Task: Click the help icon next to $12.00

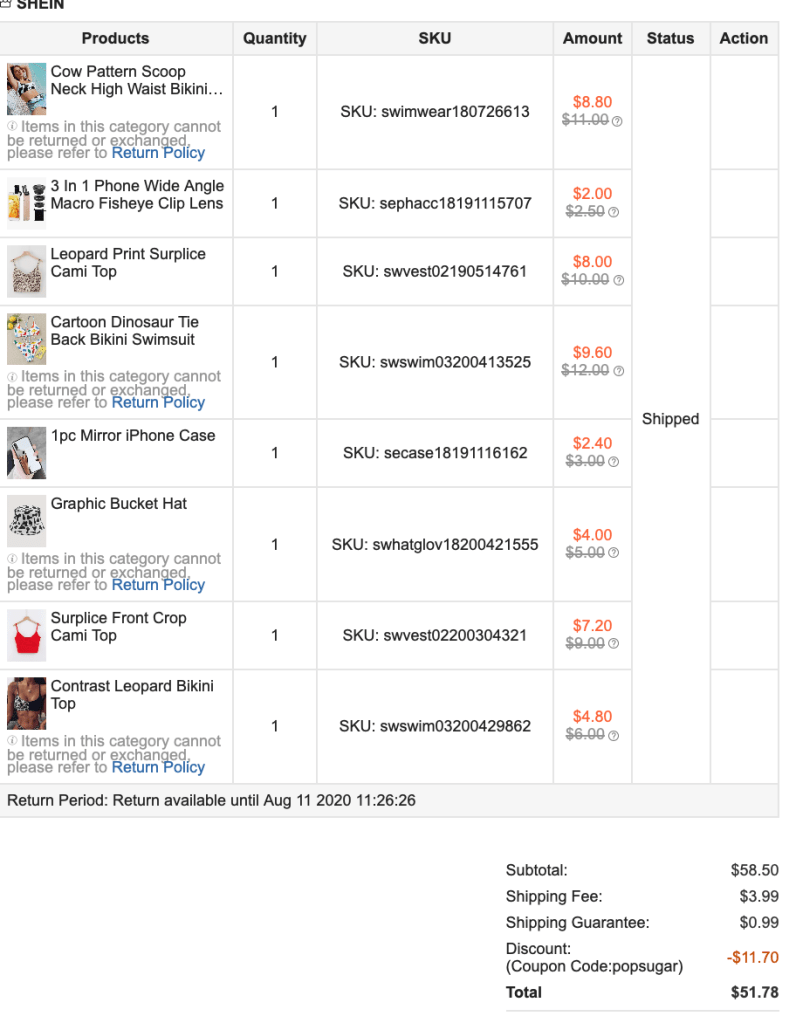Action: coord(618,371)
